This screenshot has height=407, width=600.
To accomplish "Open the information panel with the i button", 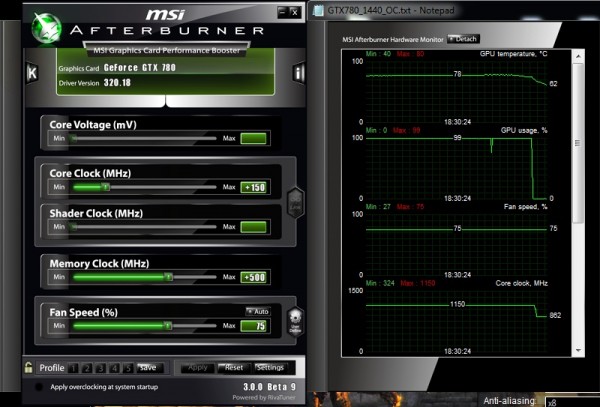I will point(299,72).
